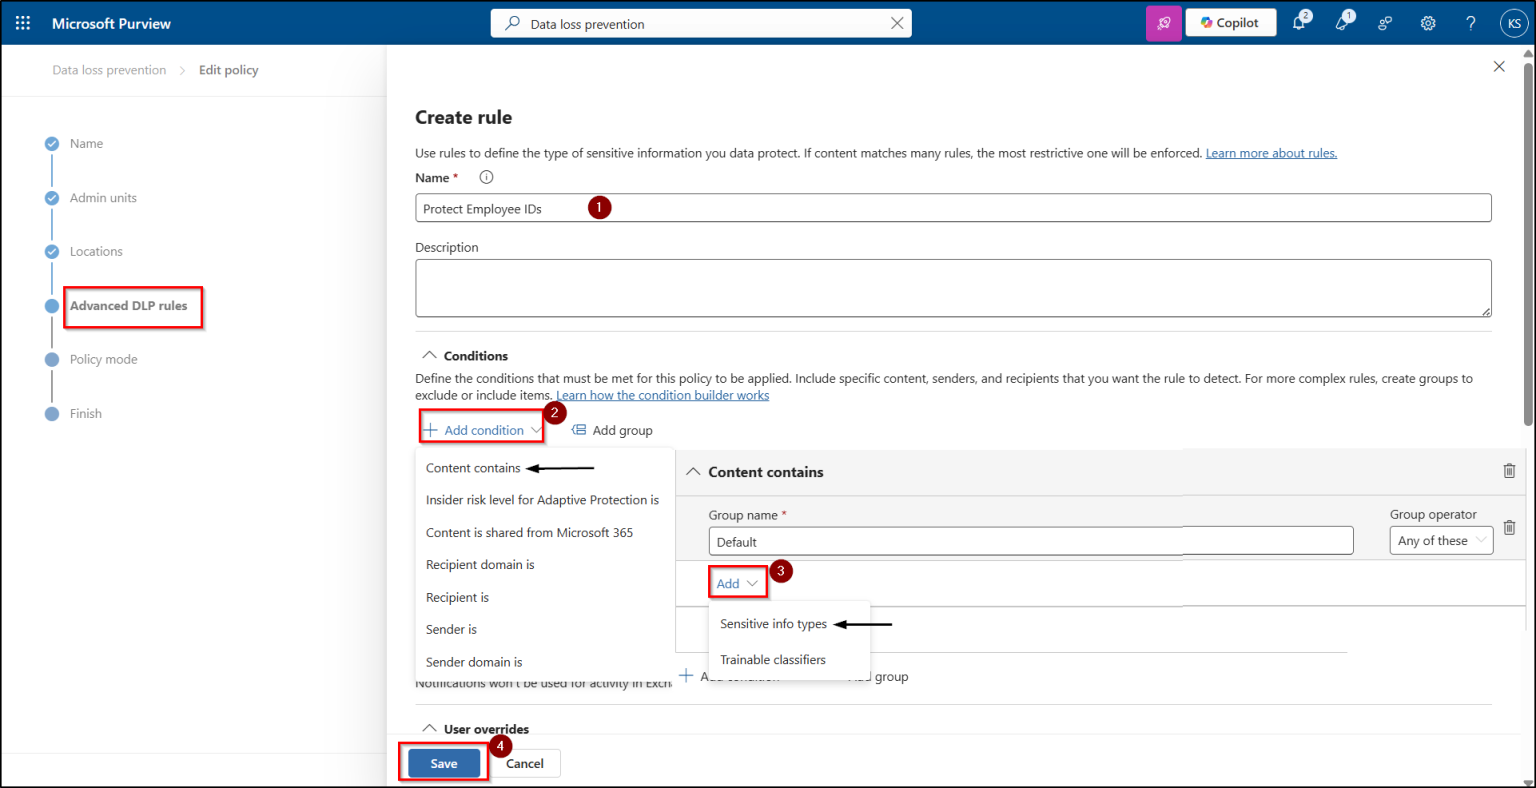Open help using the question mark icon
Screen dimensions: 1536x788
[x=1470, y=22]
